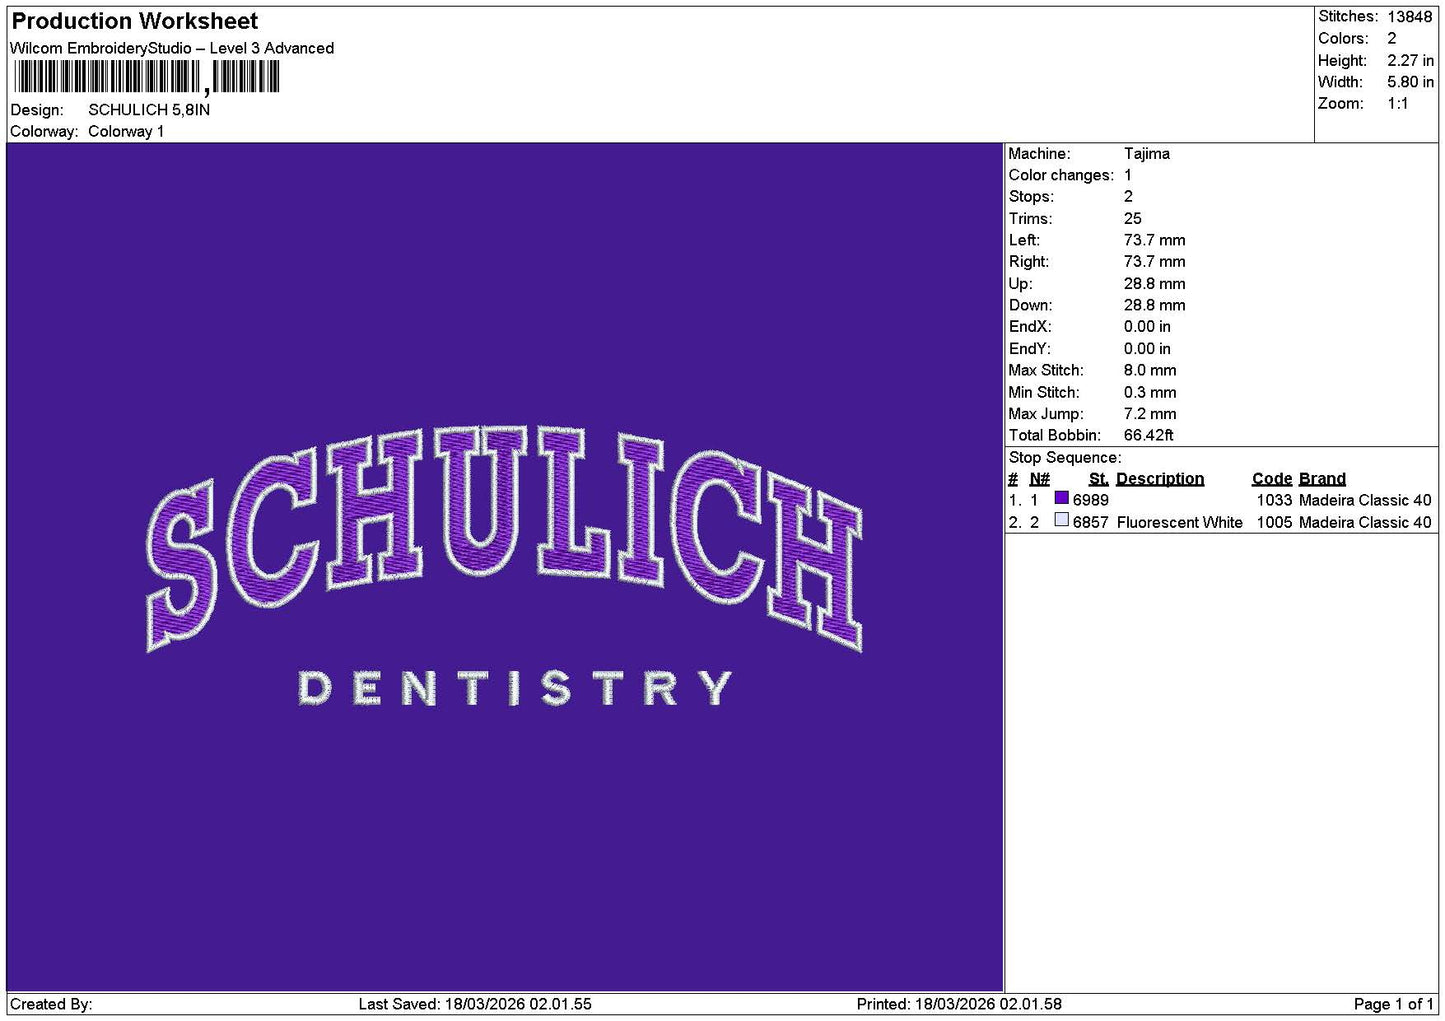Click thread code "1005" in stop sequence

pos(1274,522)
